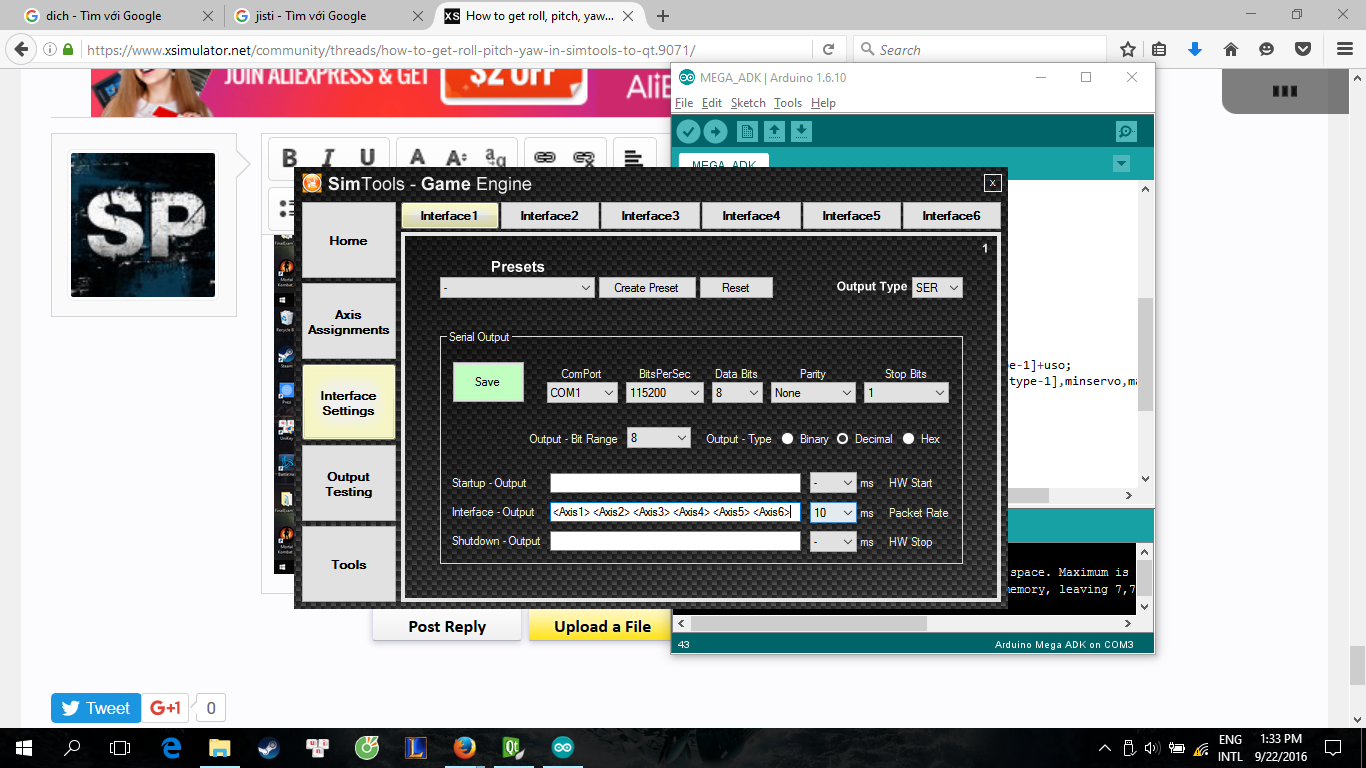Screen dimensions: 1366x768
Task: Open the Arduino Tools menu
Action: 788,103
